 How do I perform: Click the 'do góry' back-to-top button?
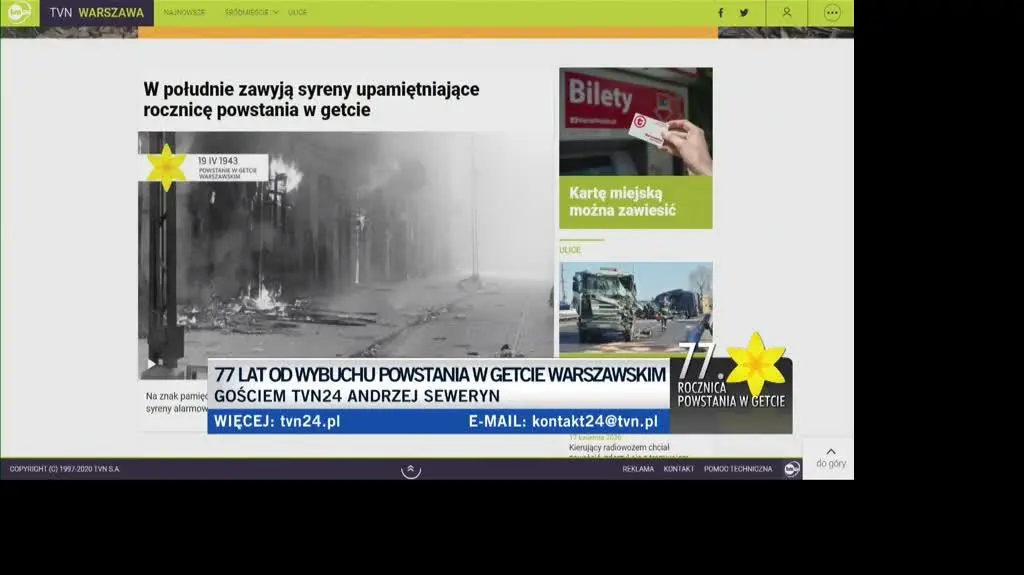tap(830, 458)
